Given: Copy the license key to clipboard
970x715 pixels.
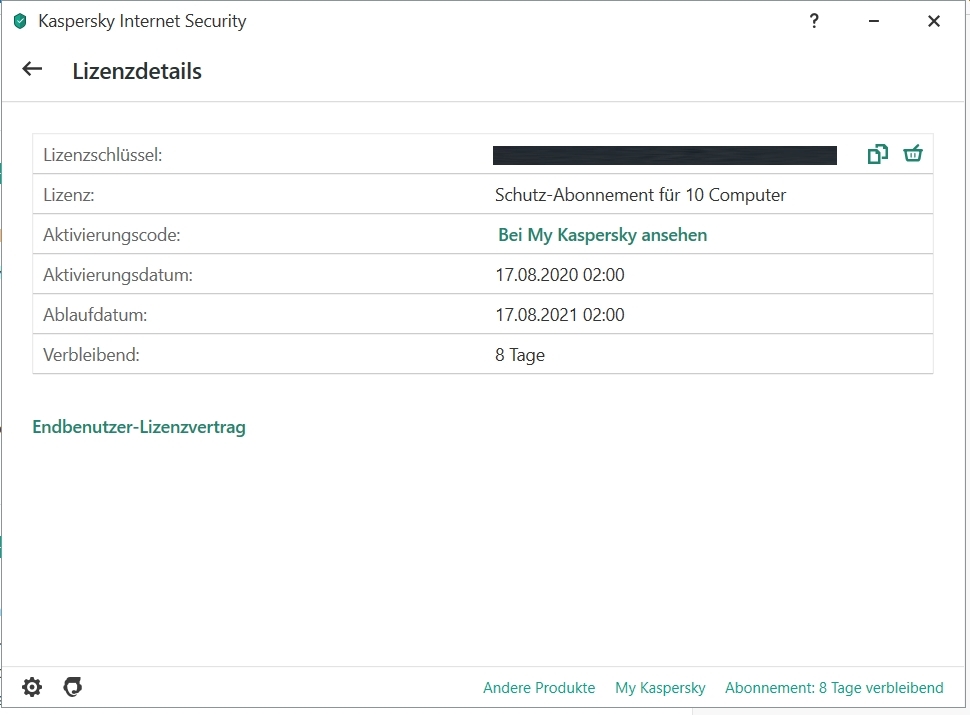Looking at the screenshot, I should pos(878,154).
